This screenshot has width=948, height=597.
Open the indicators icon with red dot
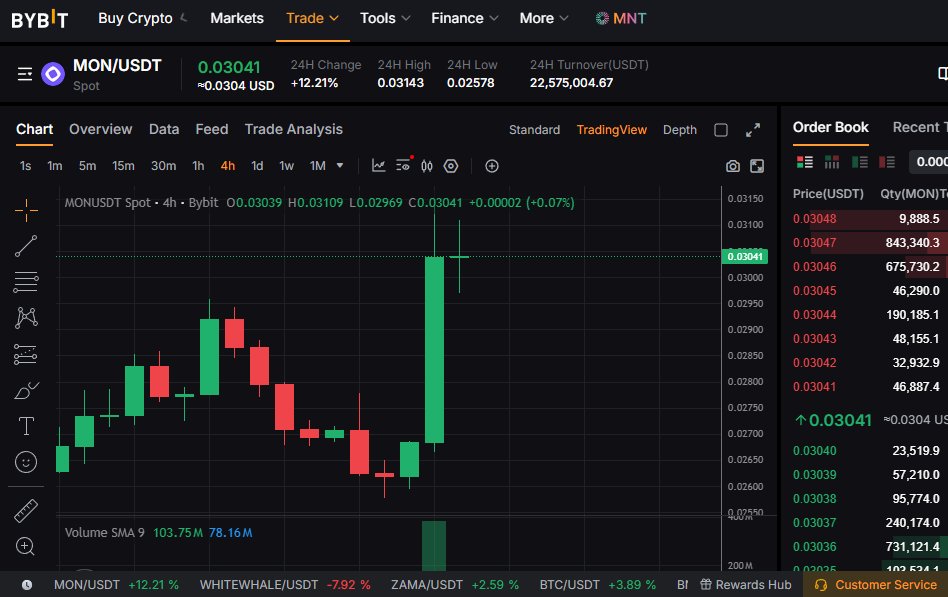tap(403, 165)
